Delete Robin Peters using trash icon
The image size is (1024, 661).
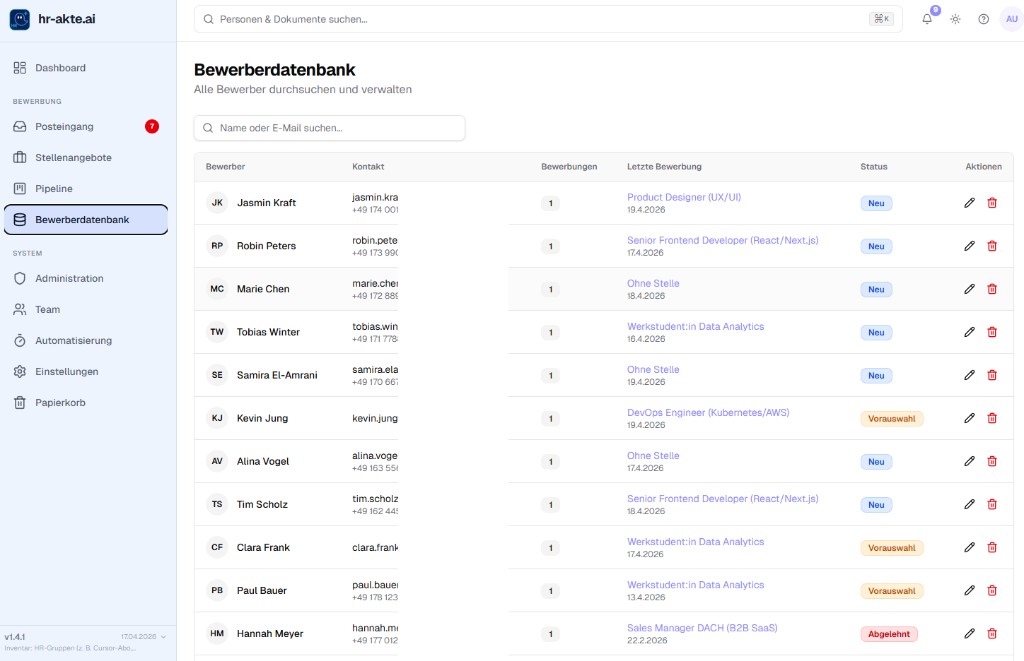pos(992,246)
